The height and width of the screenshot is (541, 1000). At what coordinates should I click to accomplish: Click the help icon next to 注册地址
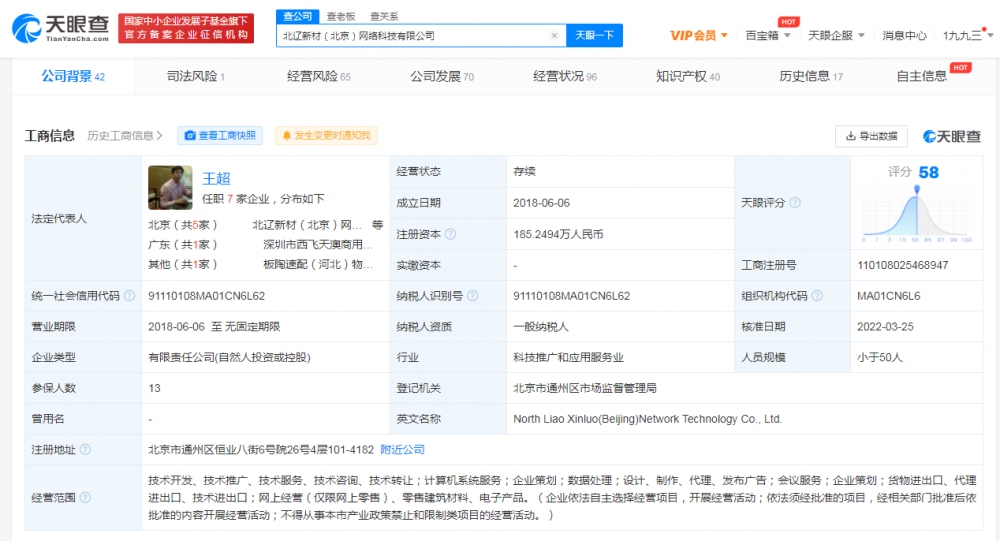point(85,450)
